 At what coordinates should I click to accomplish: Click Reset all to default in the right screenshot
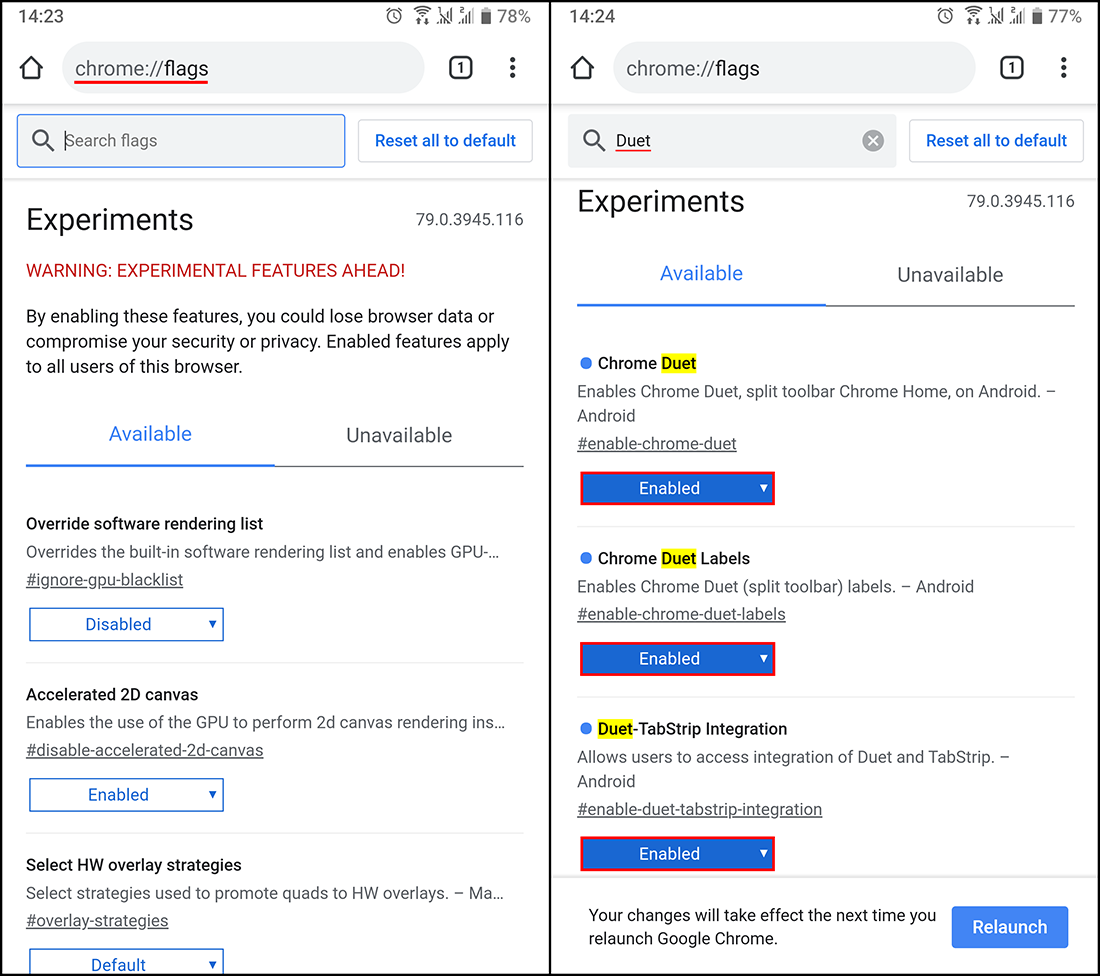pos(996,141)
